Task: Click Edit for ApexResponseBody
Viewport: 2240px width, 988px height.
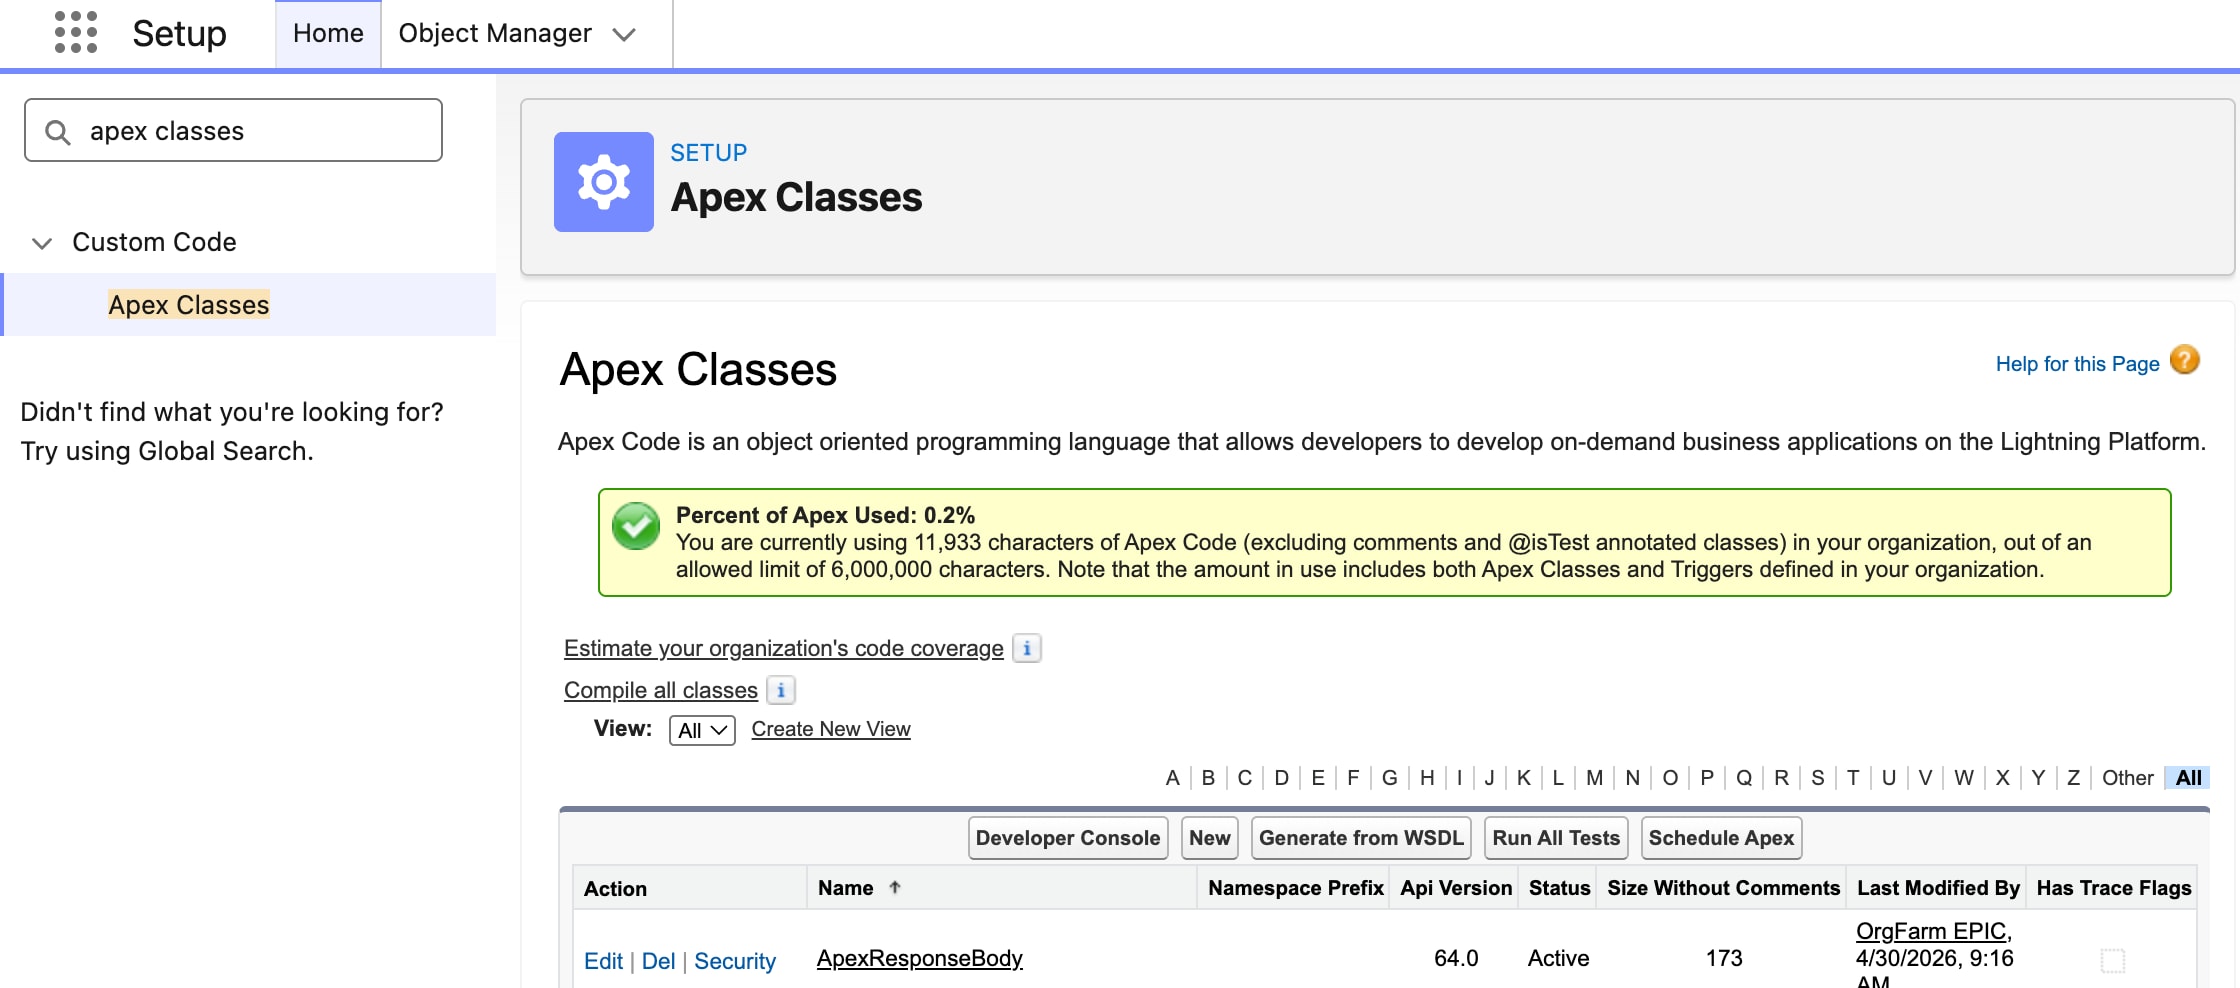Action: (603, 961)
